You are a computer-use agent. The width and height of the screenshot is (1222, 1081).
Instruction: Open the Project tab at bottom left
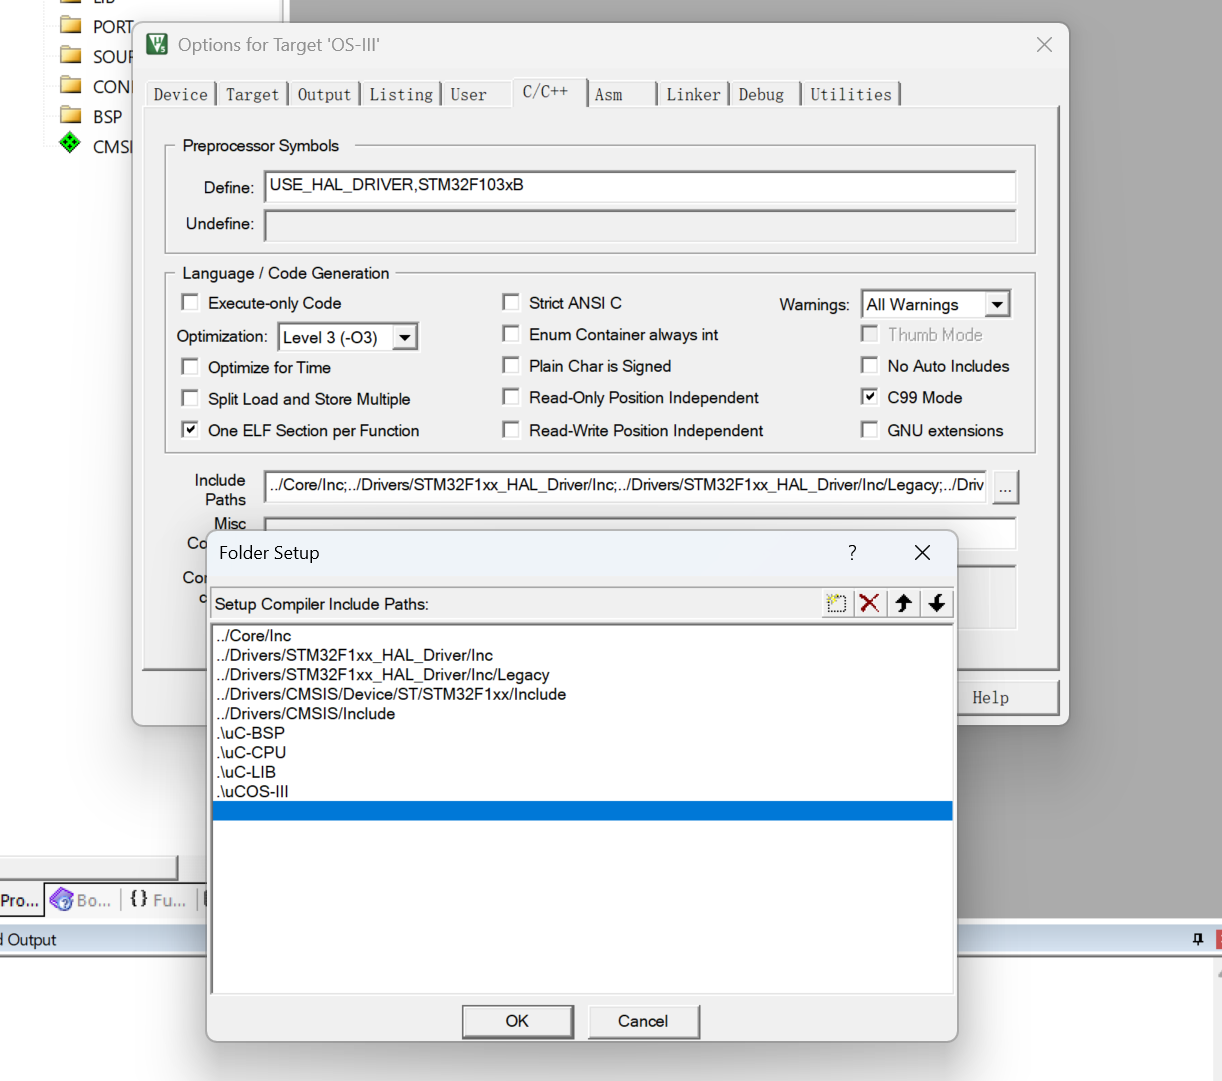point(20,900)
